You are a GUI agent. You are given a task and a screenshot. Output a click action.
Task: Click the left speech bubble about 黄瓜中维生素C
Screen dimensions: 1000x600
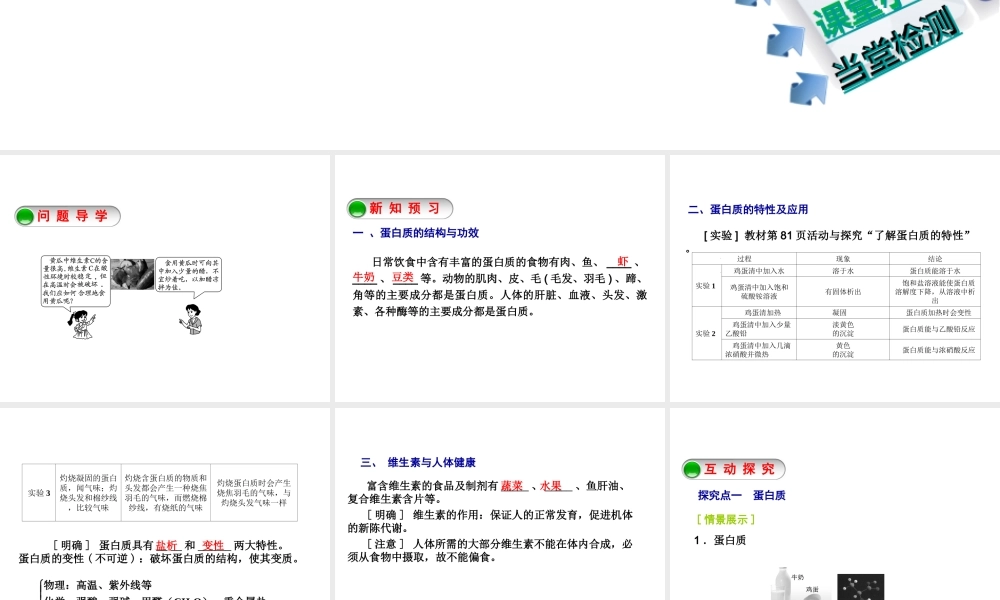point(76,281)
